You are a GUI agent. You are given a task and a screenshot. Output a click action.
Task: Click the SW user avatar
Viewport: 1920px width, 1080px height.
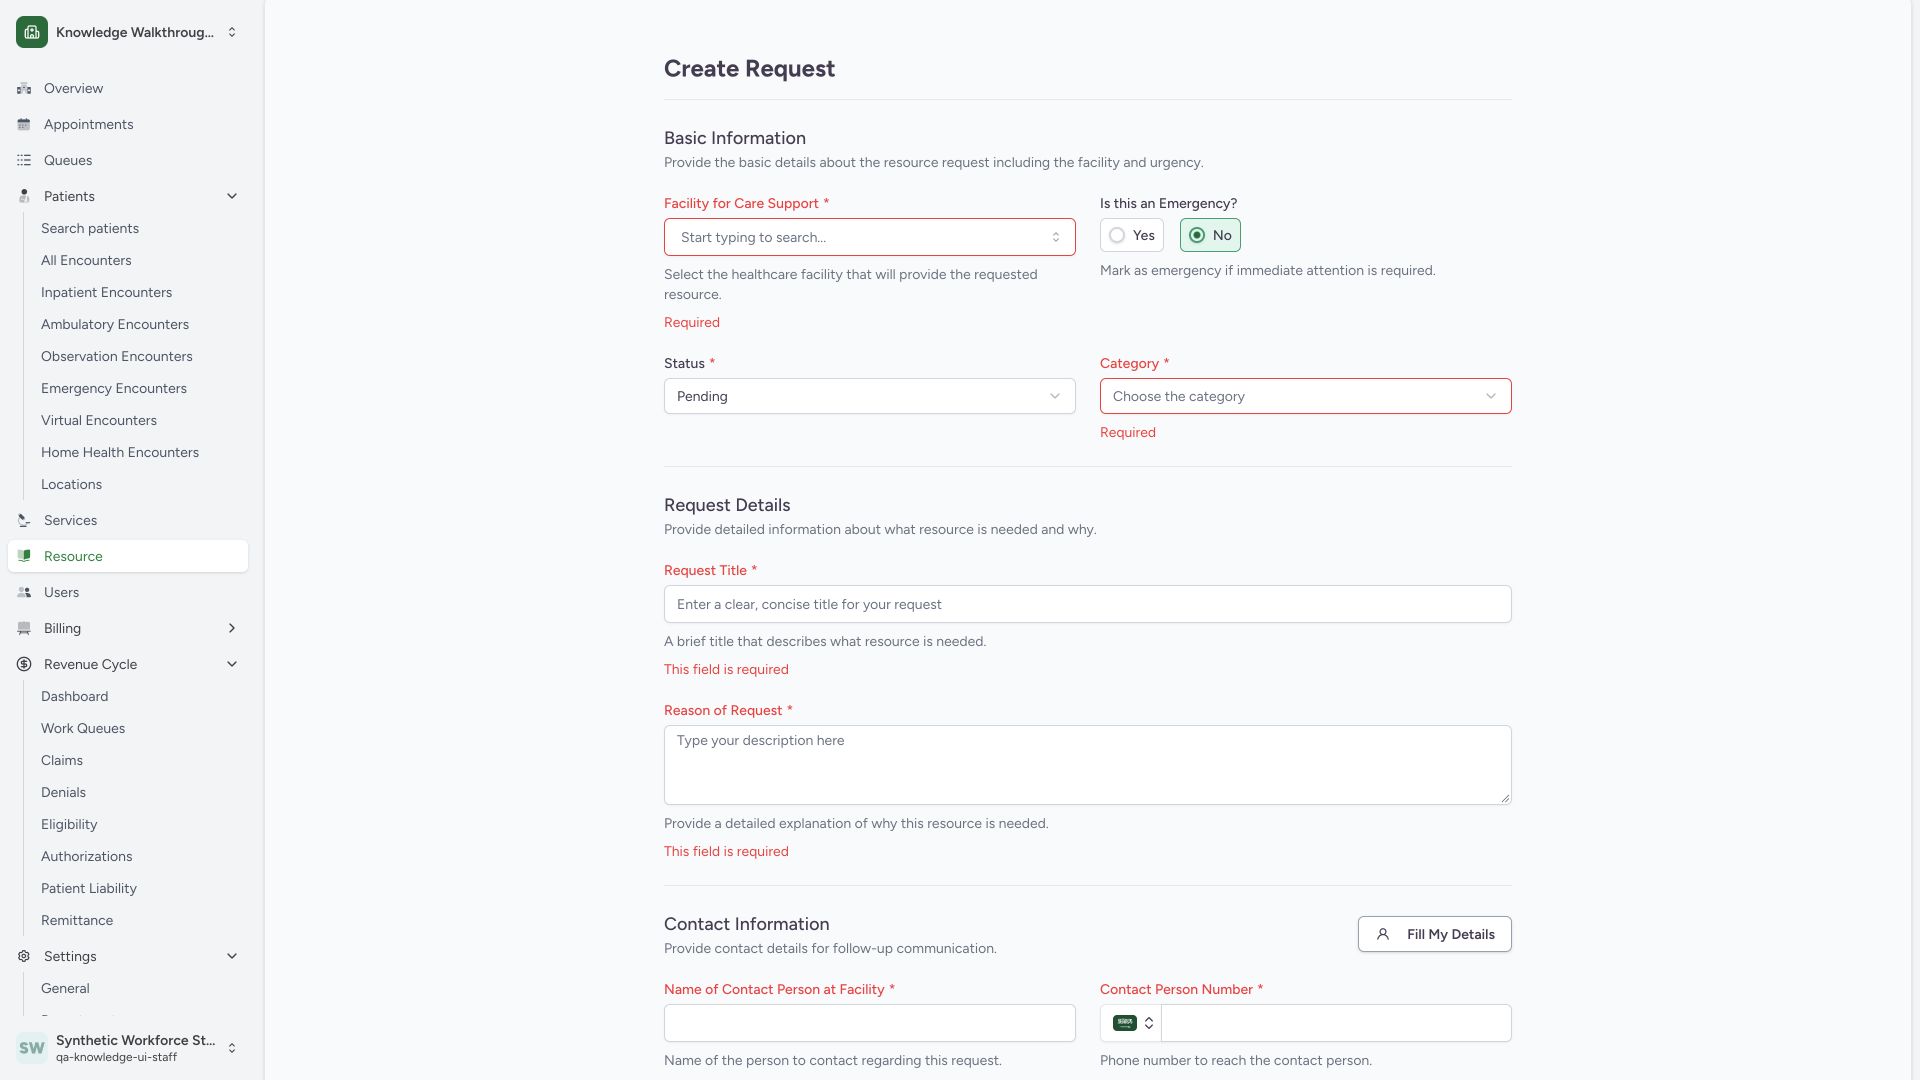click(x=32, y=1048)
